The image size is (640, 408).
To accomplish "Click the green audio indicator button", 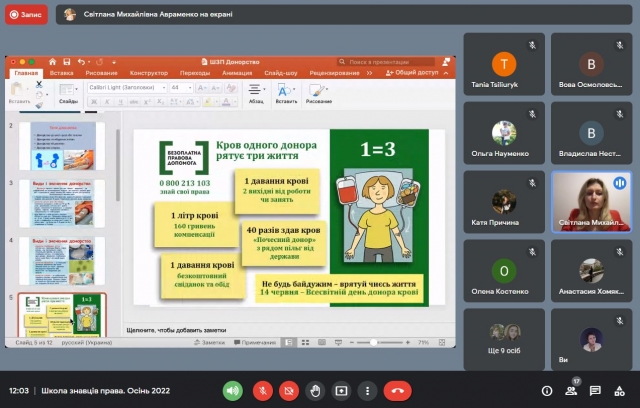I will (x=233, y=390).
